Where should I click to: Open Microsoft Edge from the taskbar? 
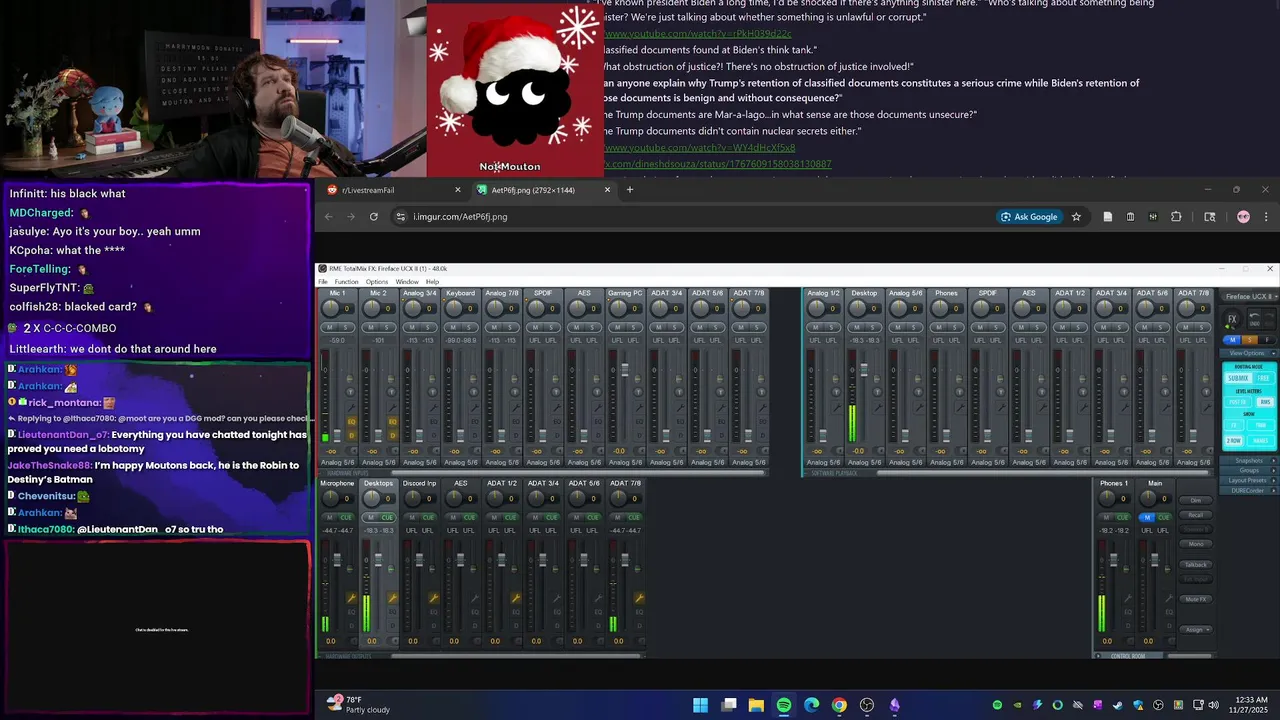click(x=811, y=705)
